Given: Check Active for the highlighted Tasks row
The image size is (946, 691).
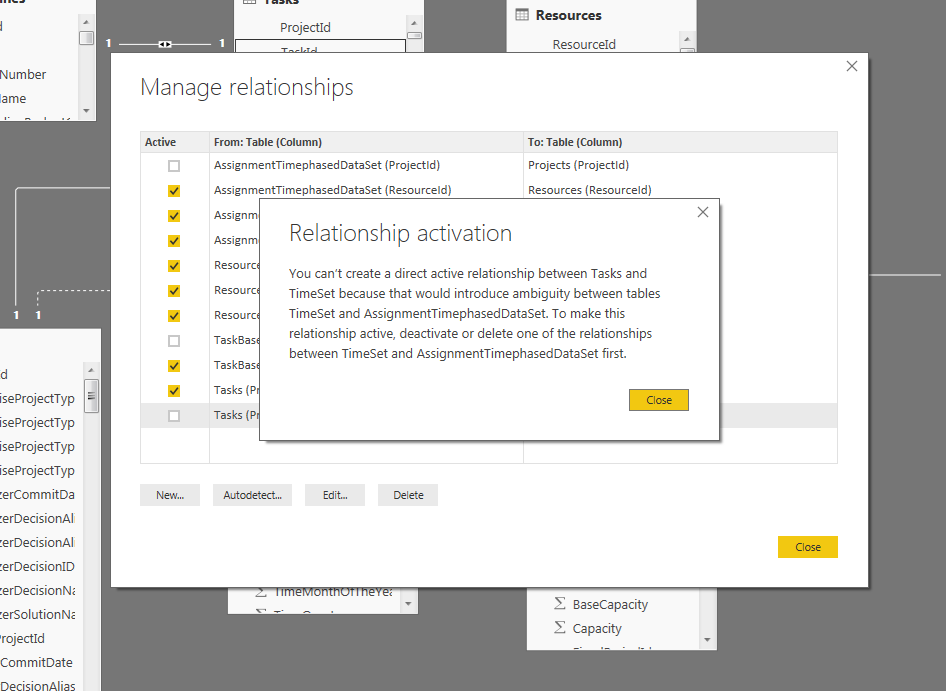Looking at the screenshot, I should point(174,416).
